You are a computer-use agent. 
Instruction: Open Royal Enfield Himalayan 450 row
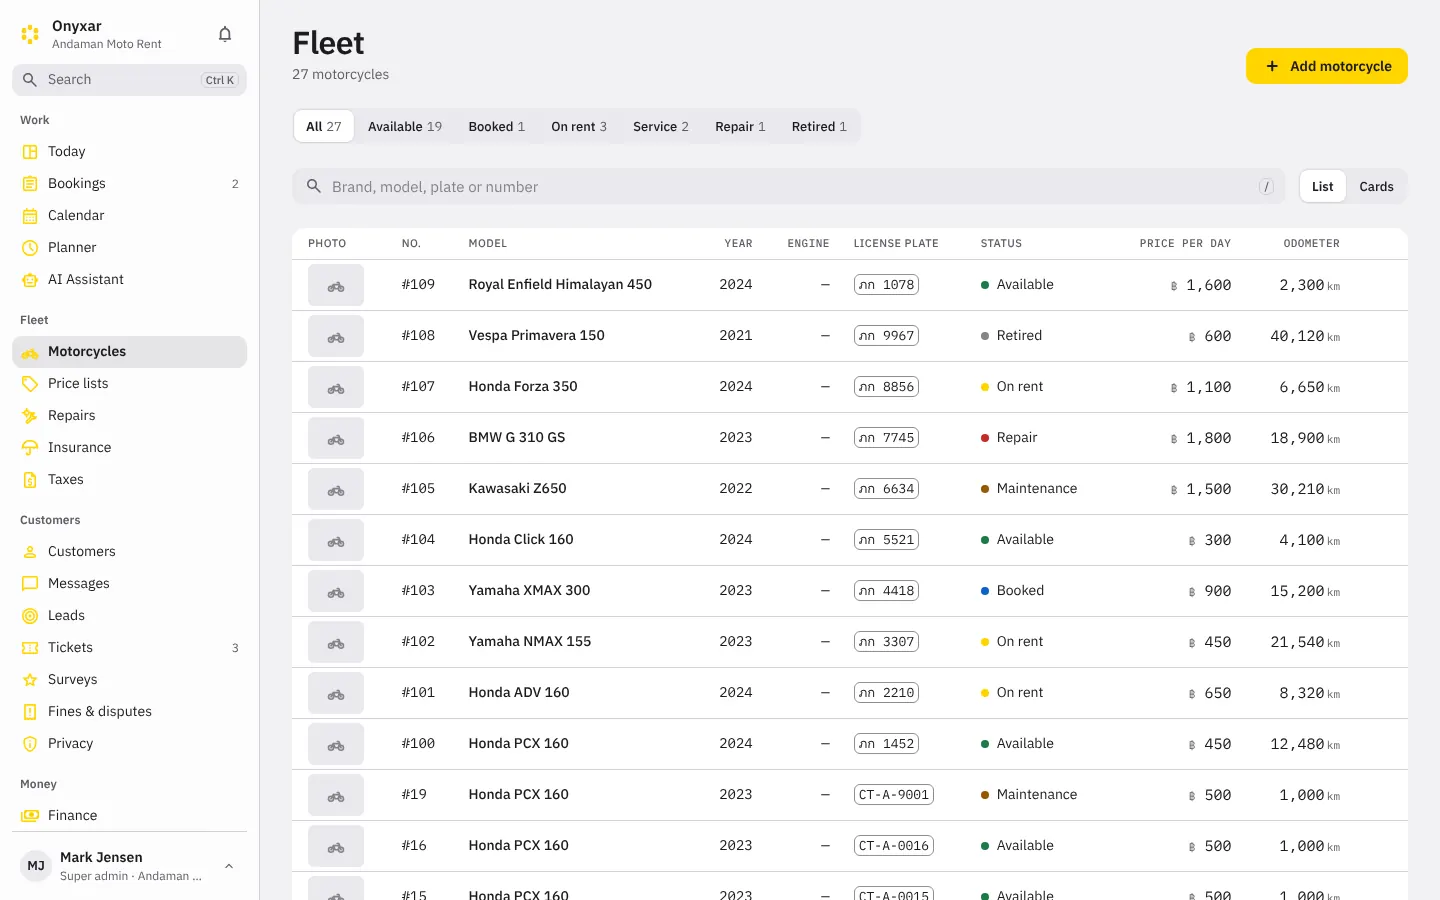[850, 285]
